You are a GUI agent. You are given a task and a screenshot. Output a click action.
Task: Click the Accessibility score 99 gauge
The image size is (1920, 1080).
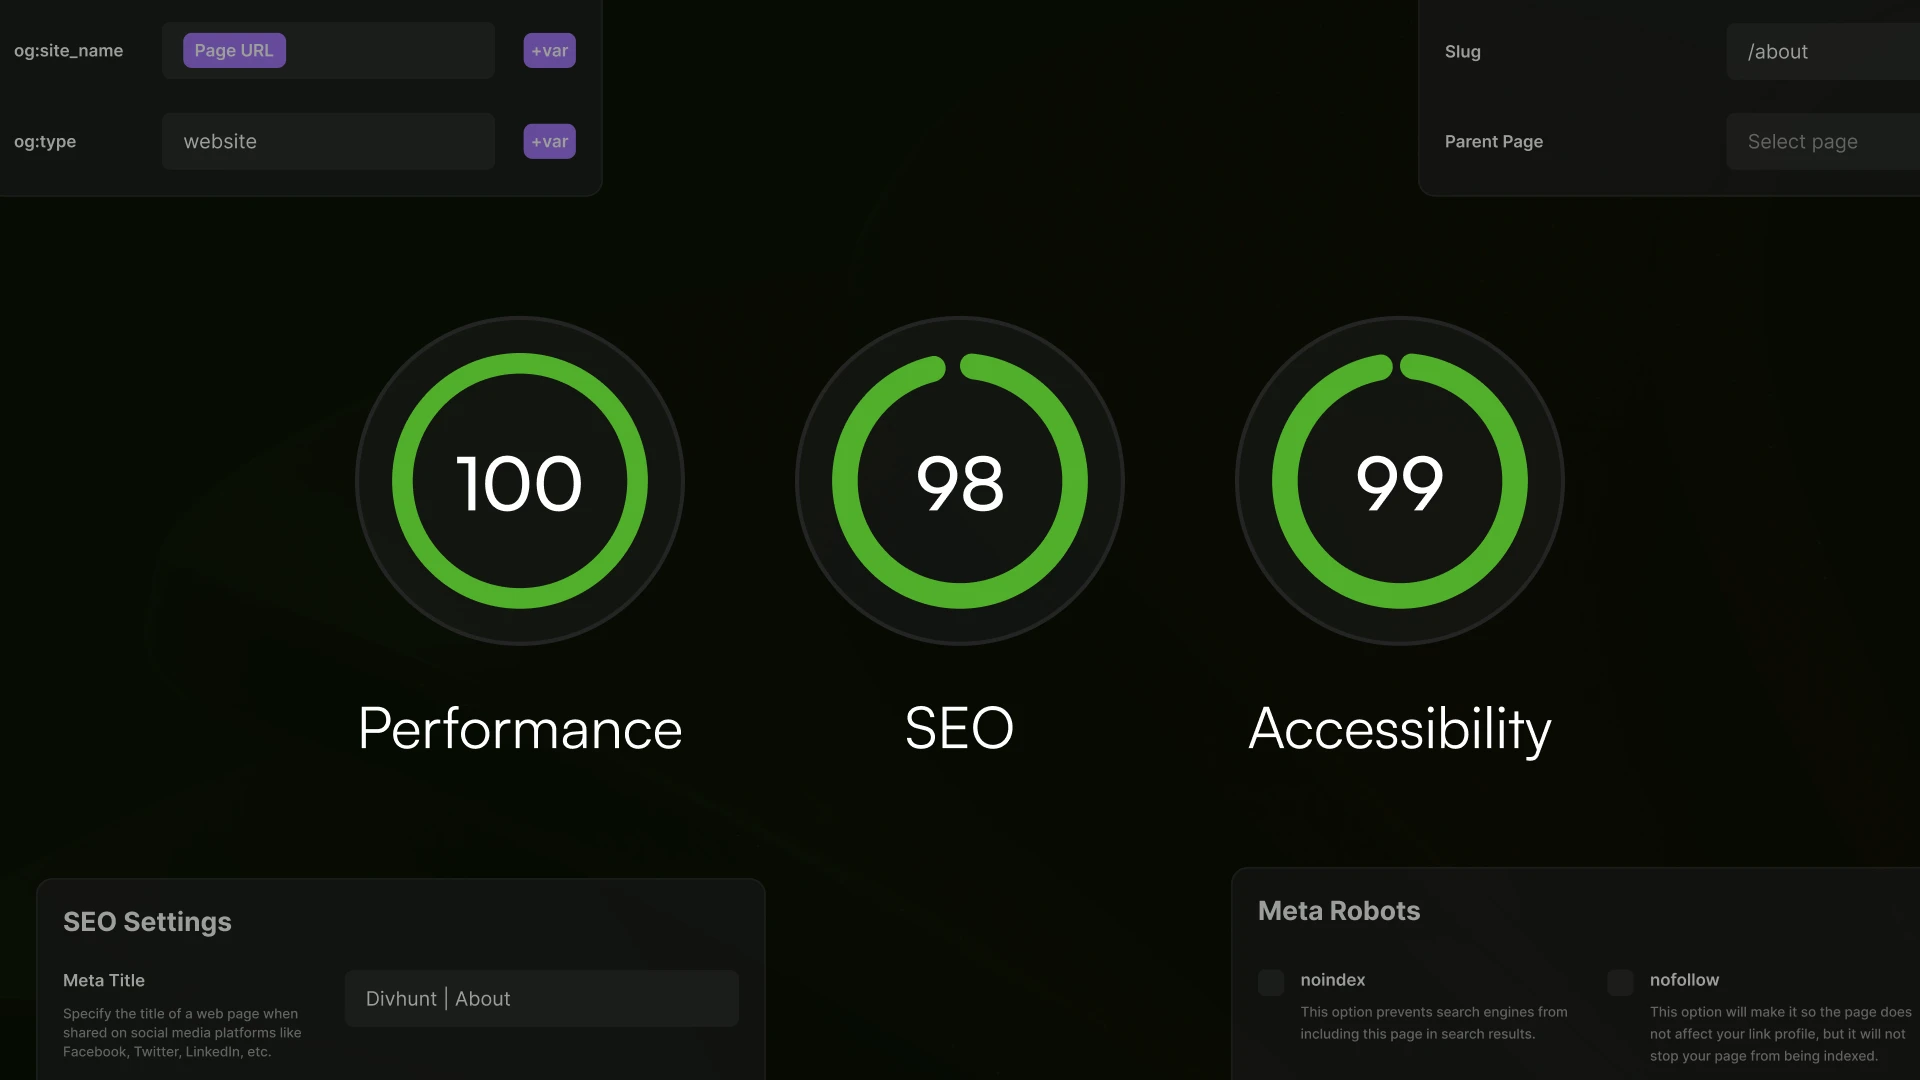click(1399, 481)
